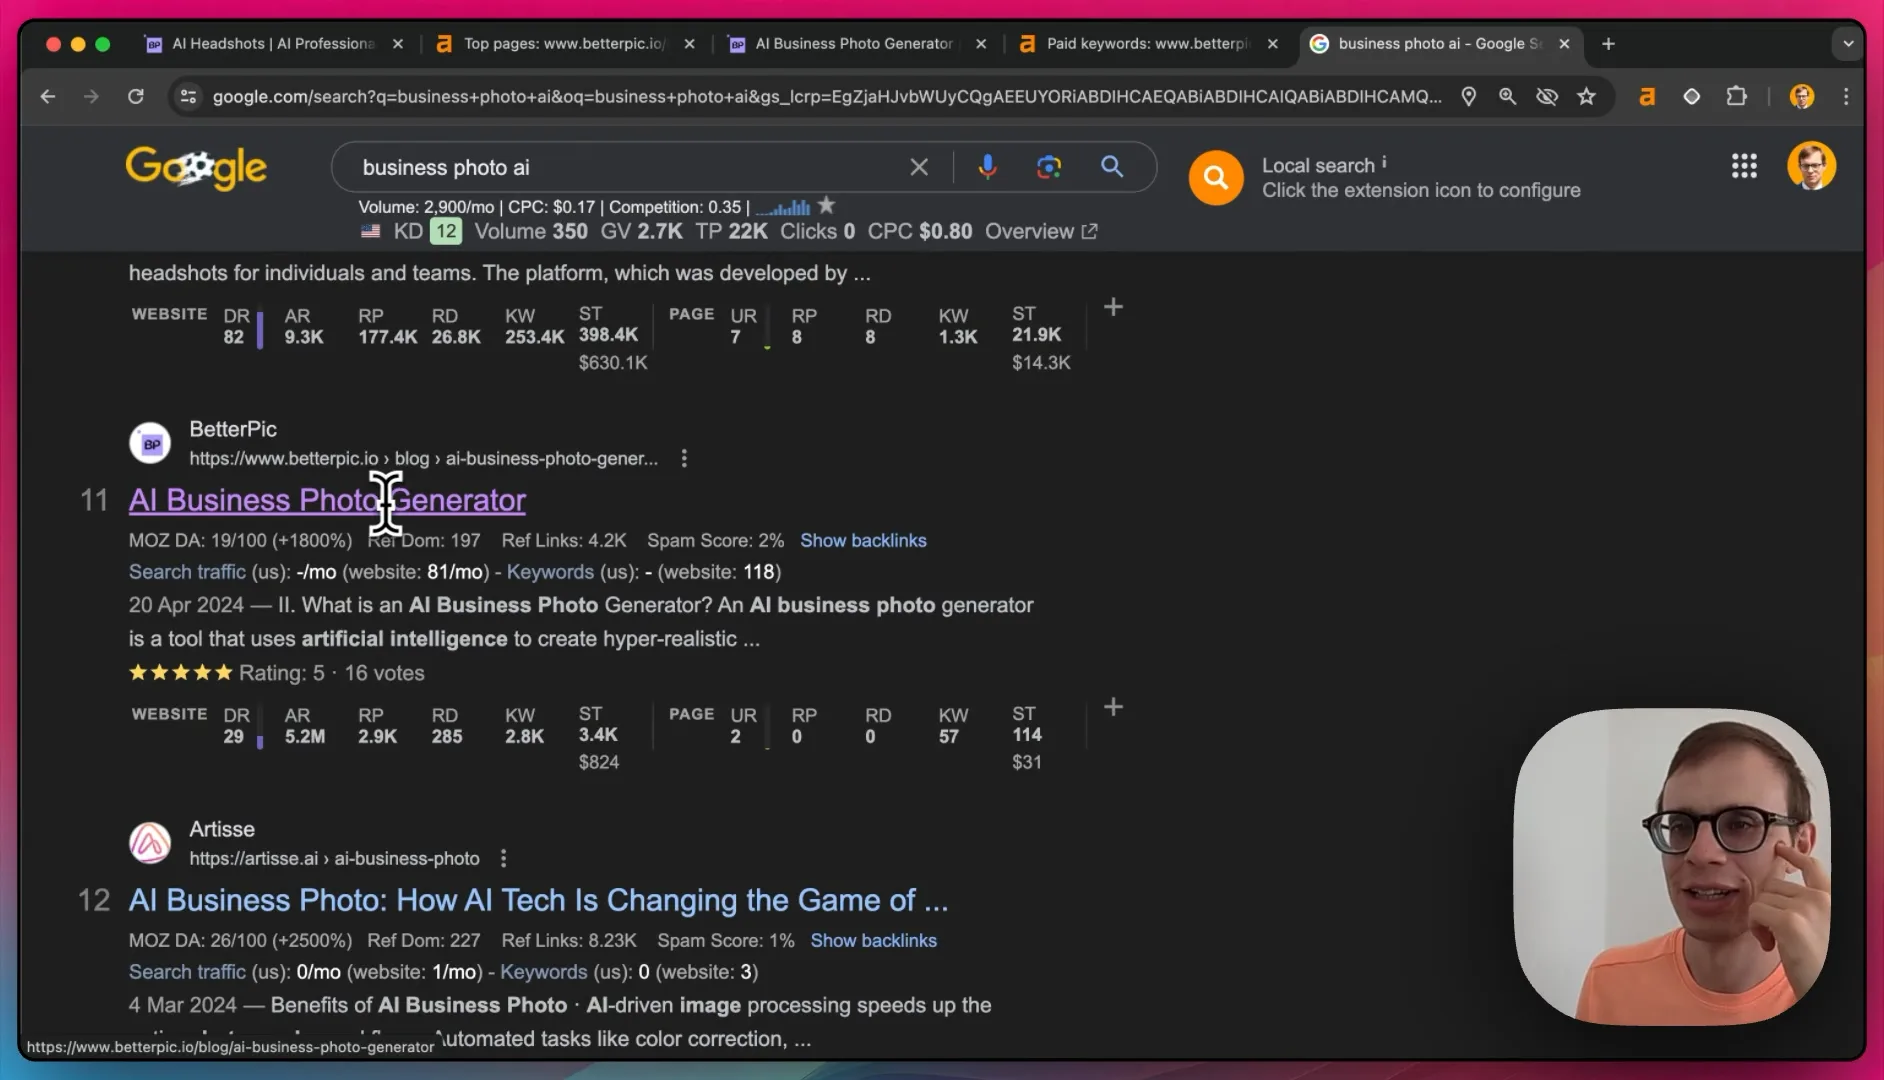Expand metrics with plus on top result row
This screenshot has width=1884, height=1080.
[1113, 307]
